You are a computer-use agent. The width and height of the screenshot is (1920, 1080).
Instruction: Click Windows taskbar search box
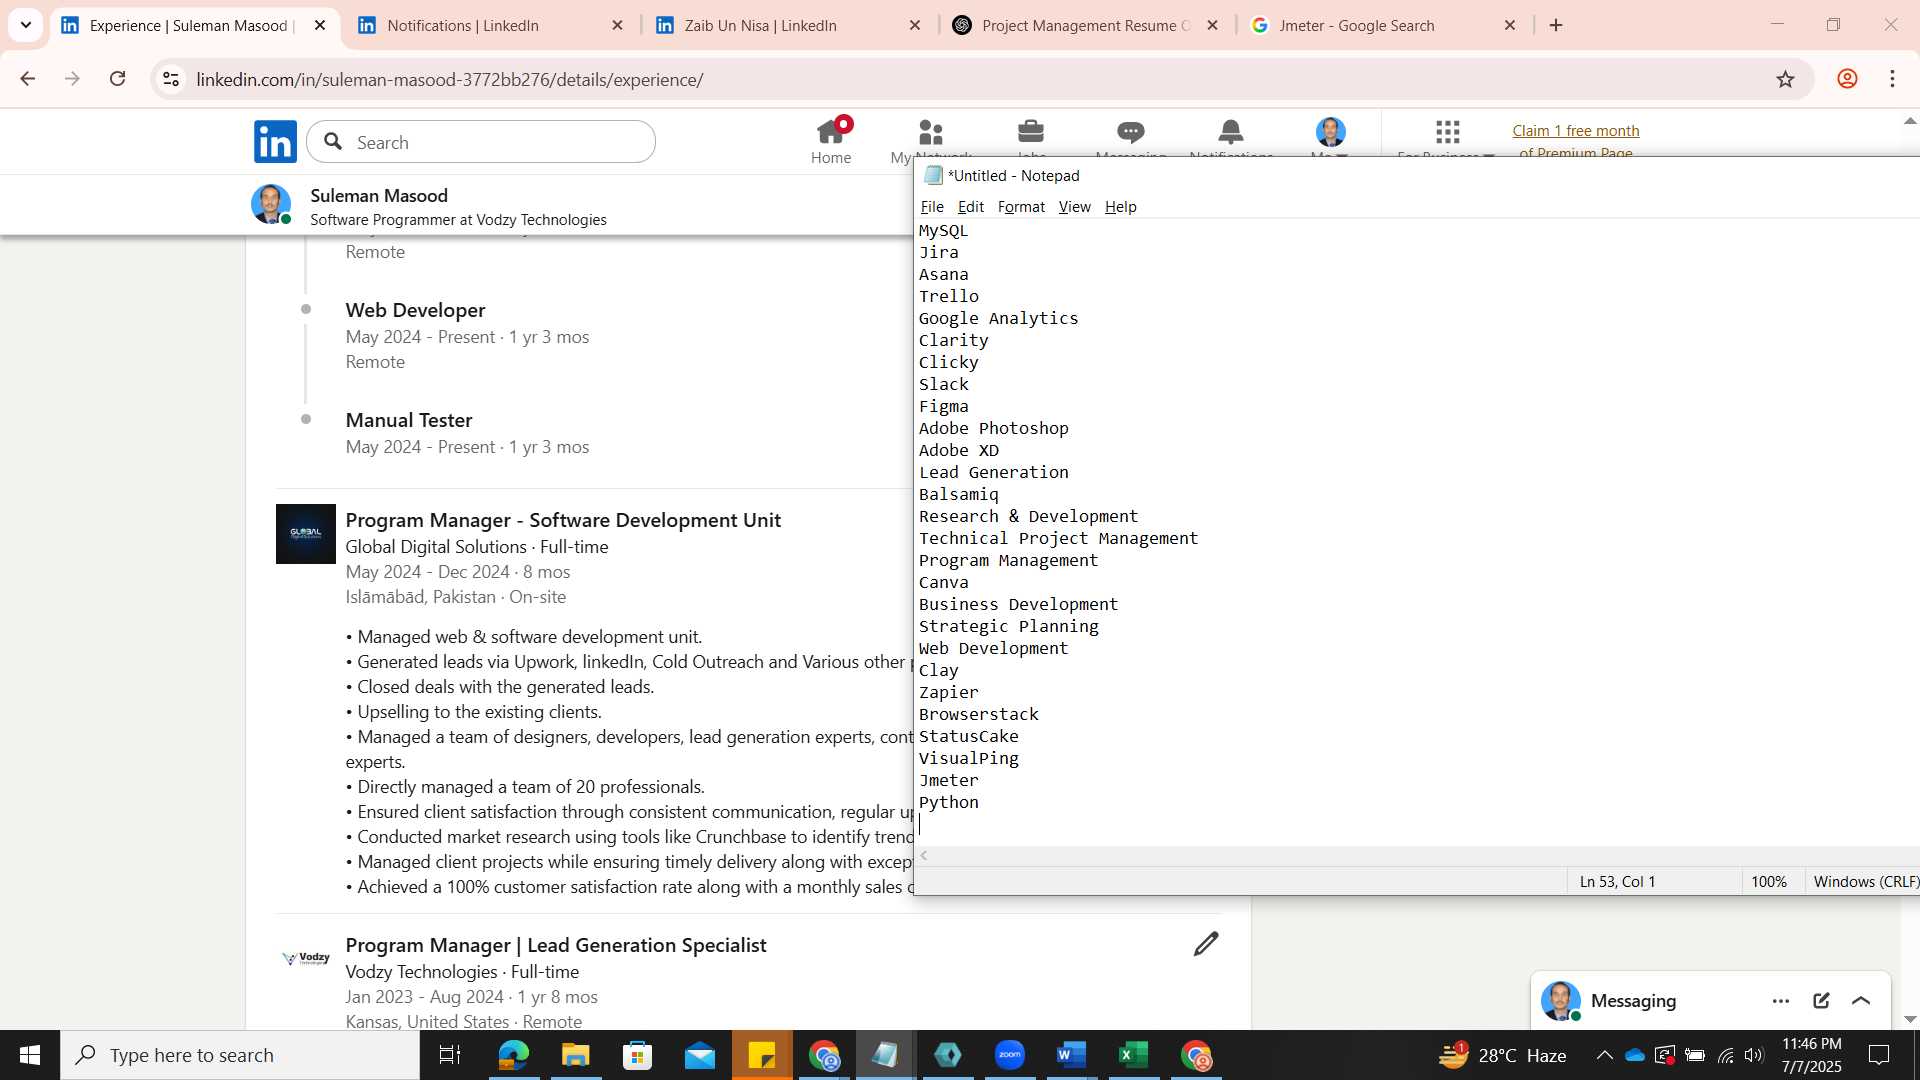pyautogui.click(x=240, y=1055)
